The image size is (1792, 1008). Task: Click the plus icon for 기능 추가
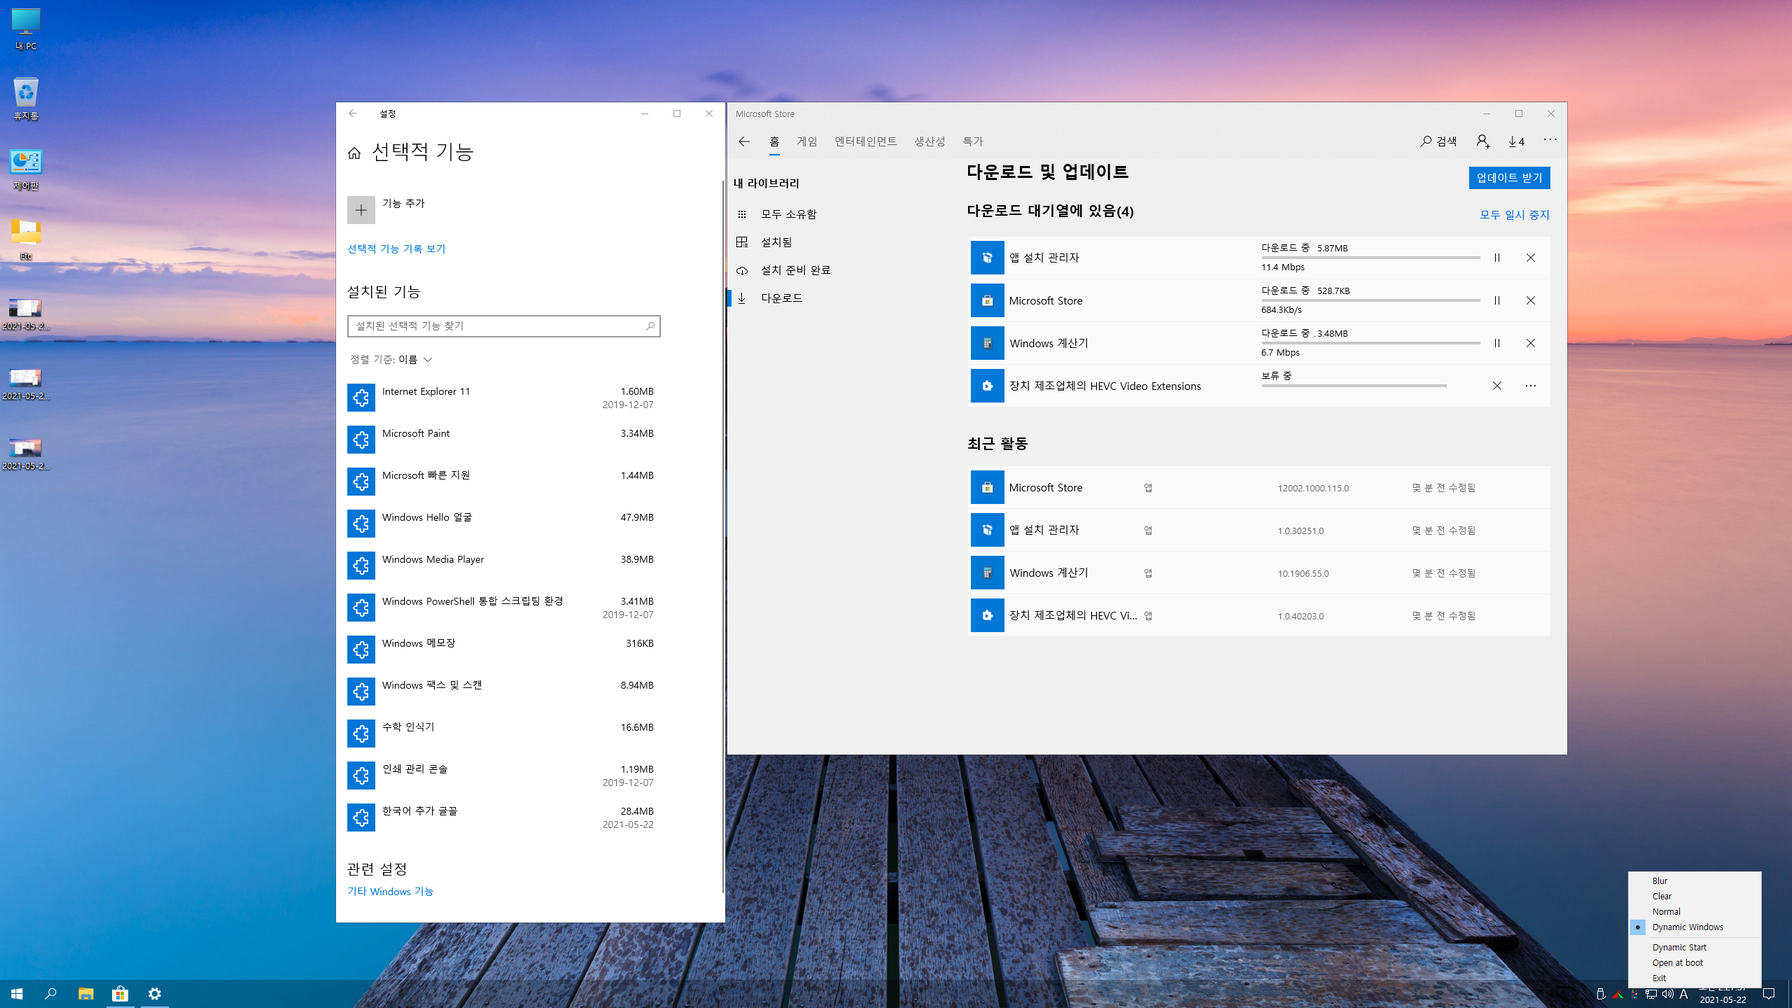tap(361, 210)
